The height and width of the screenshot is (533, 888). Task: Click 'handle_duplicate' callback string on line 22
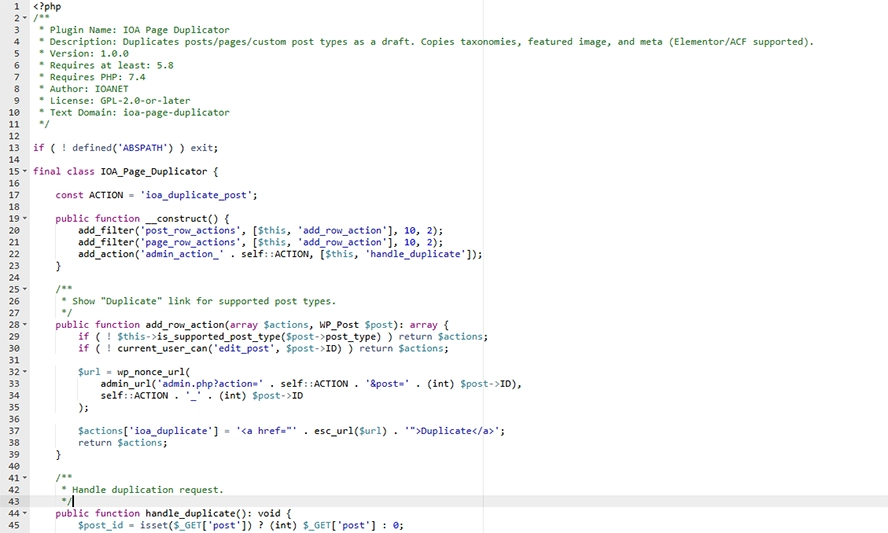(x=416, y=254)
